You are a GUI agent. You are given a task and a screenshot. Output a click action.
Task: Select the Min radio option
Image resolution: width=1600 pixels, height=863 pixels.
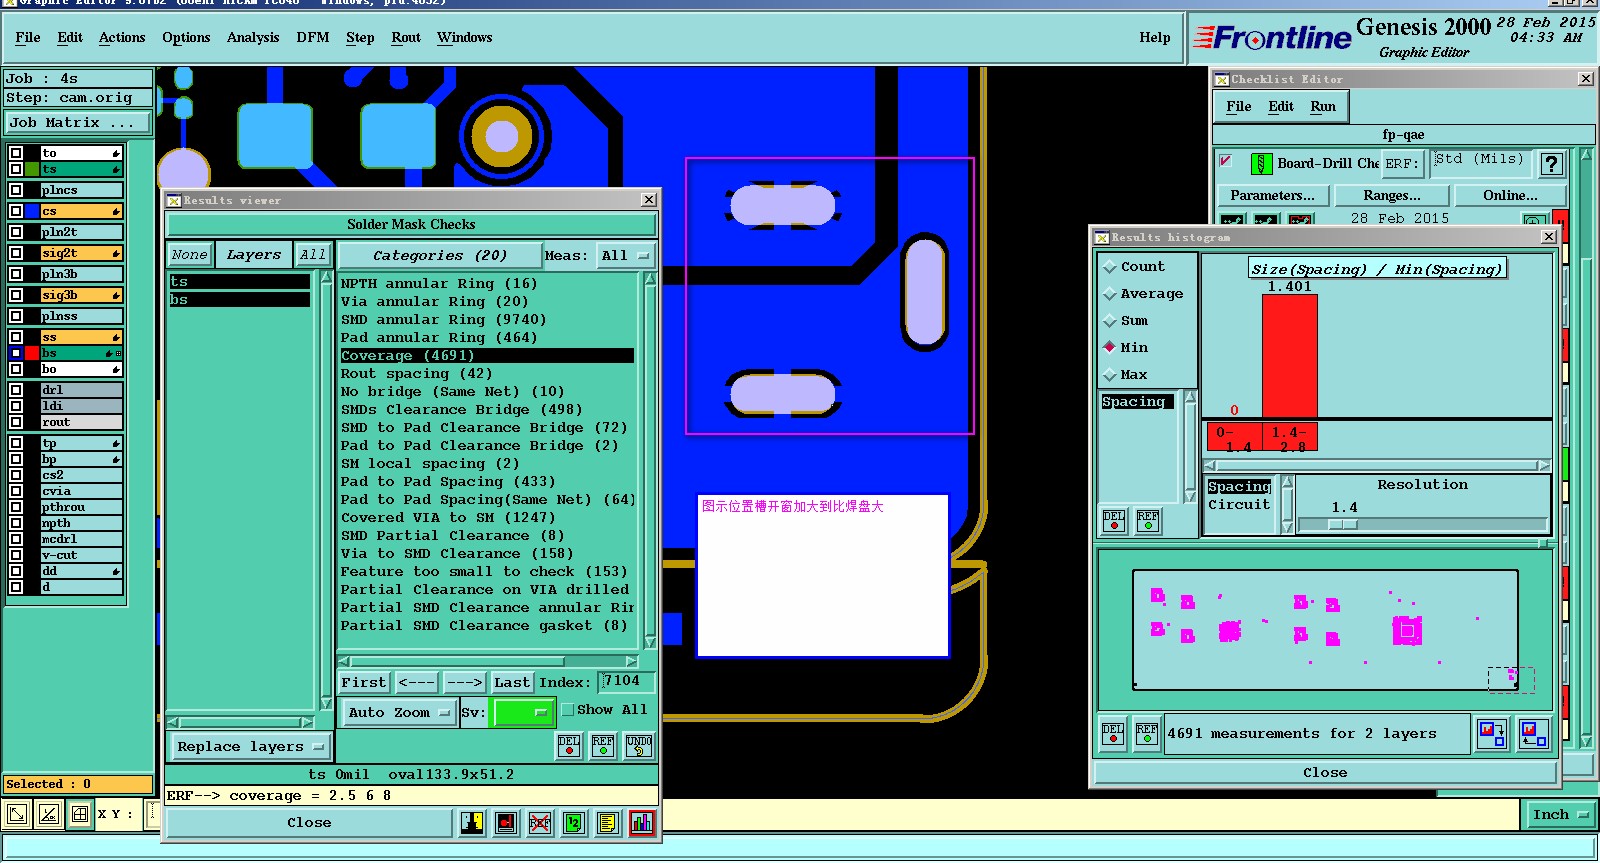1109,348
